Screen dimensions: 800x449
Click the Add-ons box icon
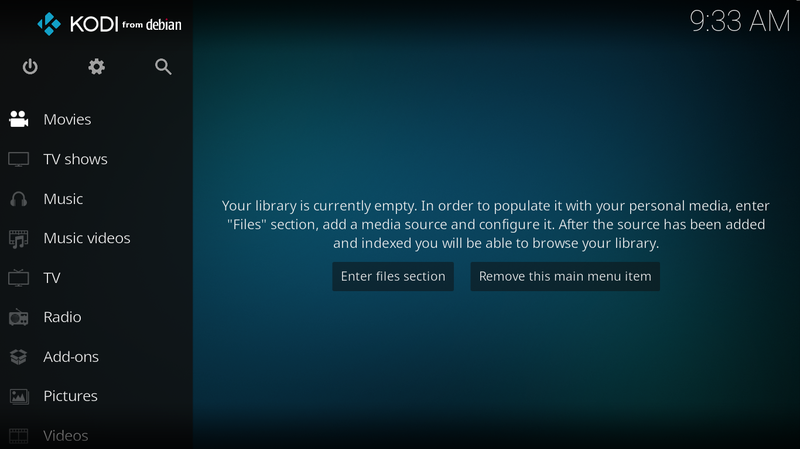click(19, 357)
